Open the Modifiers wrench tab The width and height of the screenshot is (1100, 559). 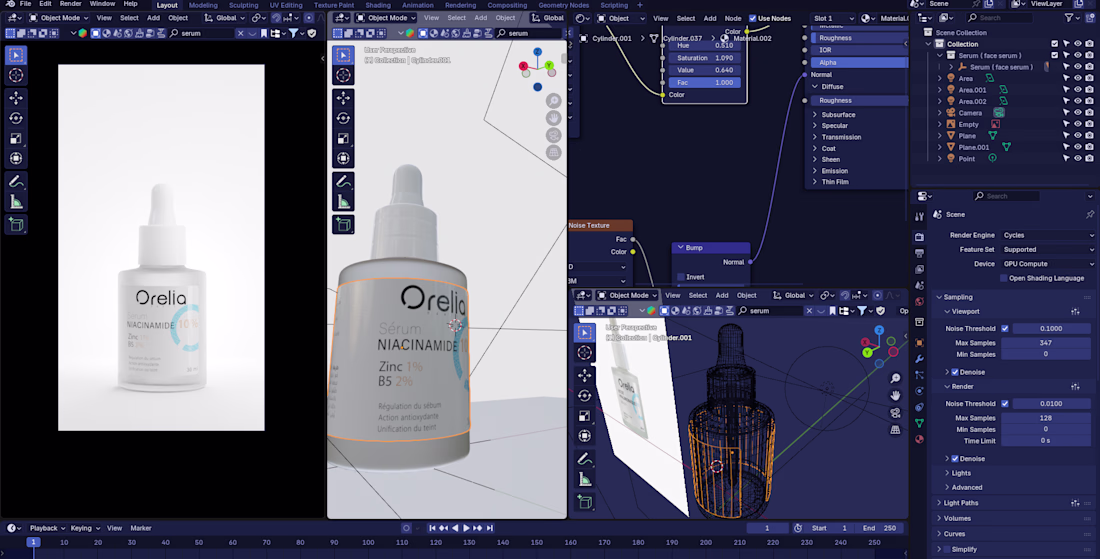point(920,359)
